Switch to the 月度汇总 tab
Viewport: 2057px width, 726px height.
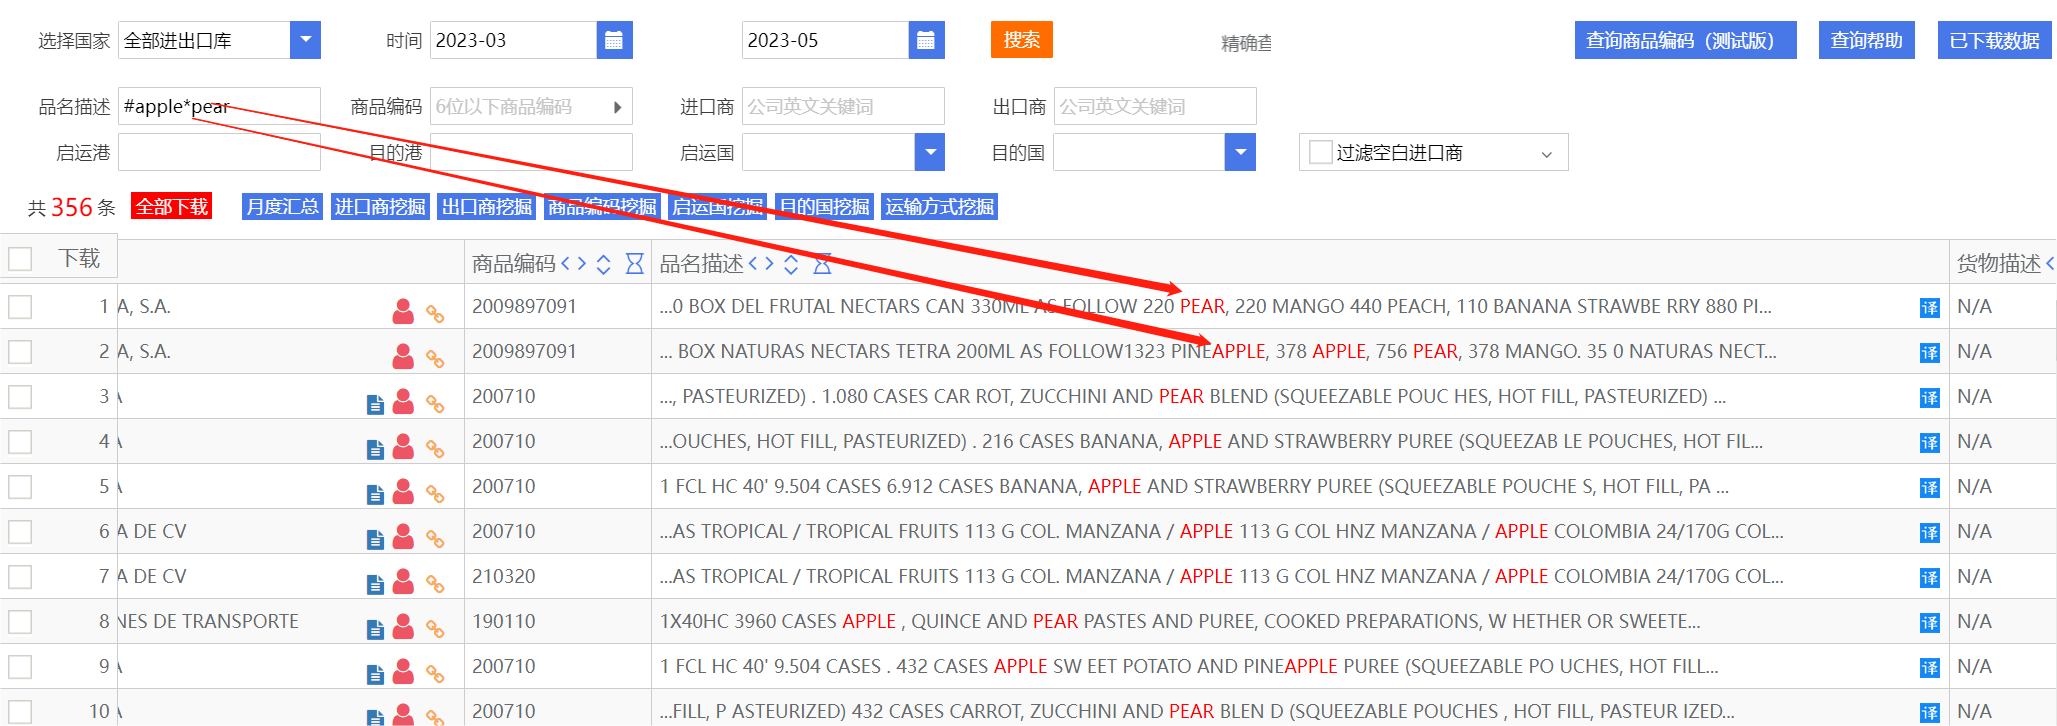pyautogui.click(x=282, y=207)
